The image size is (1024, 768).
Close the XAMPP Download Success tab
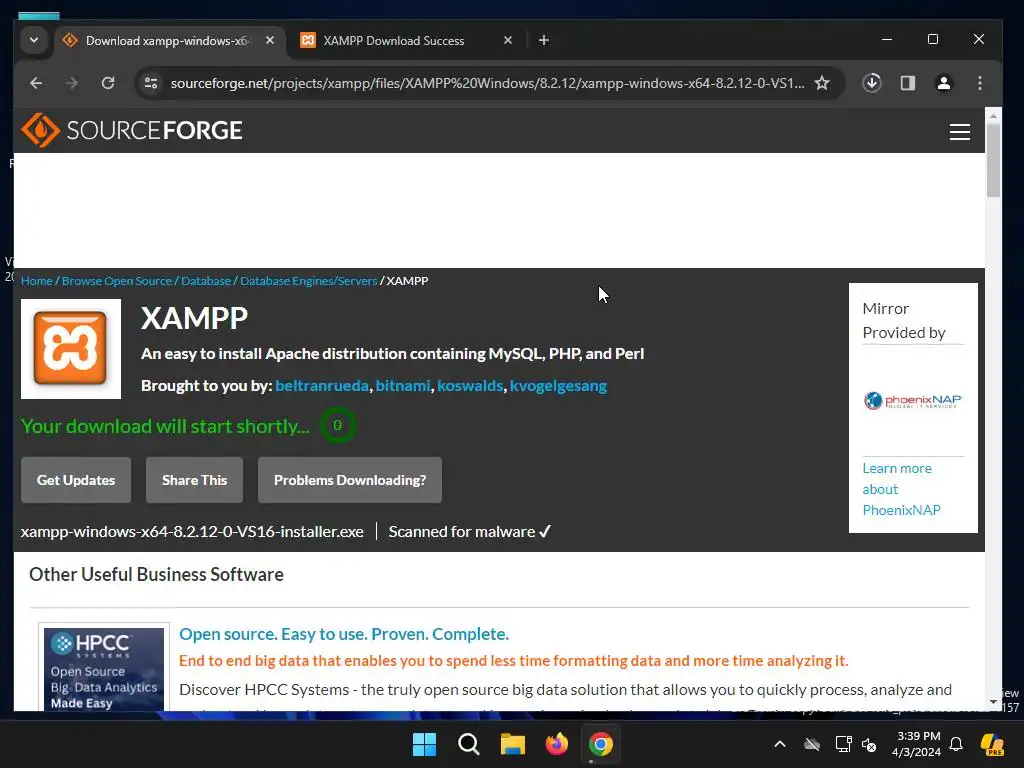tap(507, 40)
